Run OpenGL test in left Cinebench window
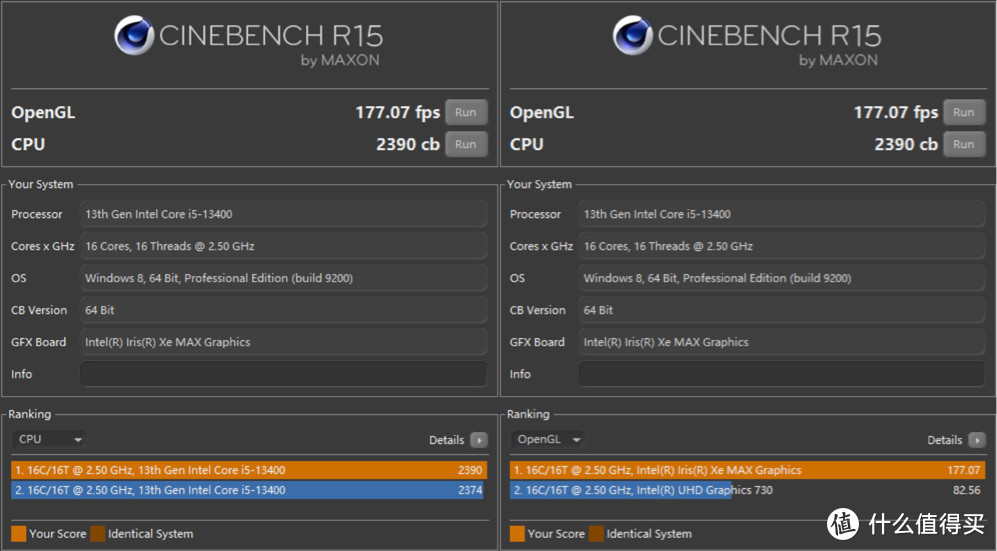 click(466, 112)
